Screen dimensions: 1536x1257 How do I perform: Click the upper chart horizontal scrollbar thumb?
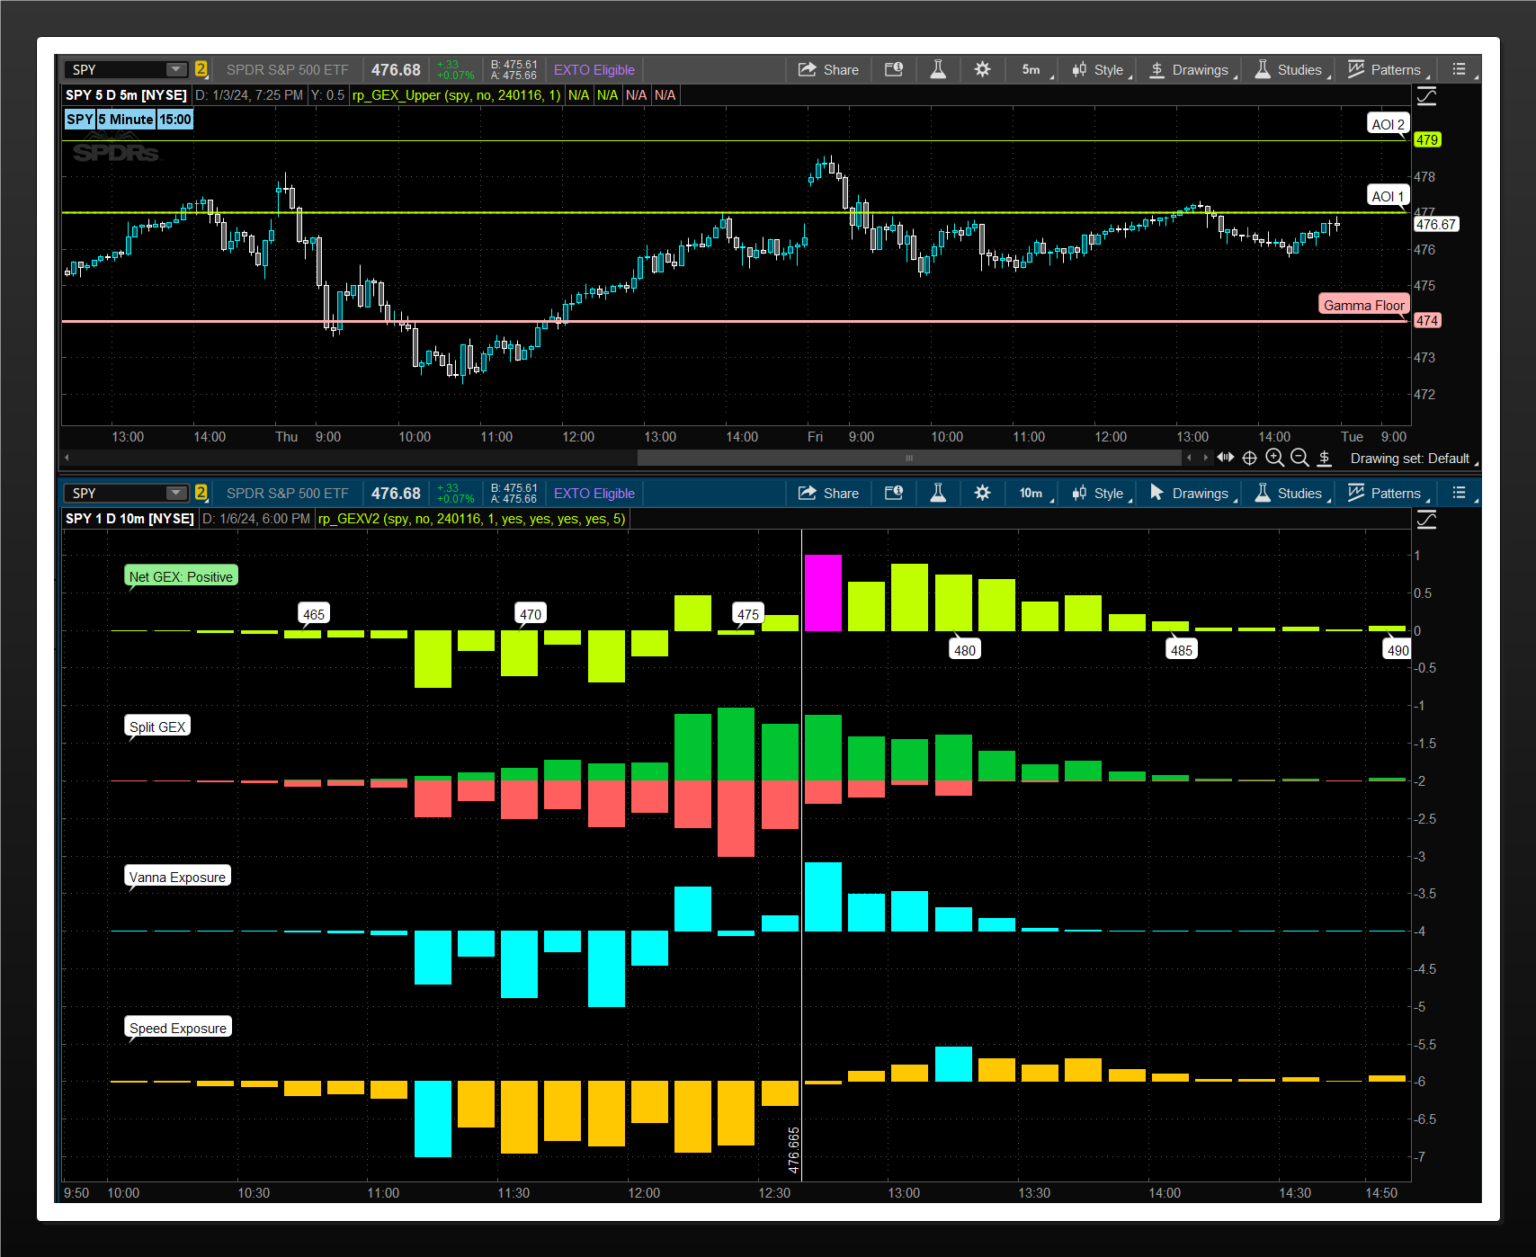point(909,457)
